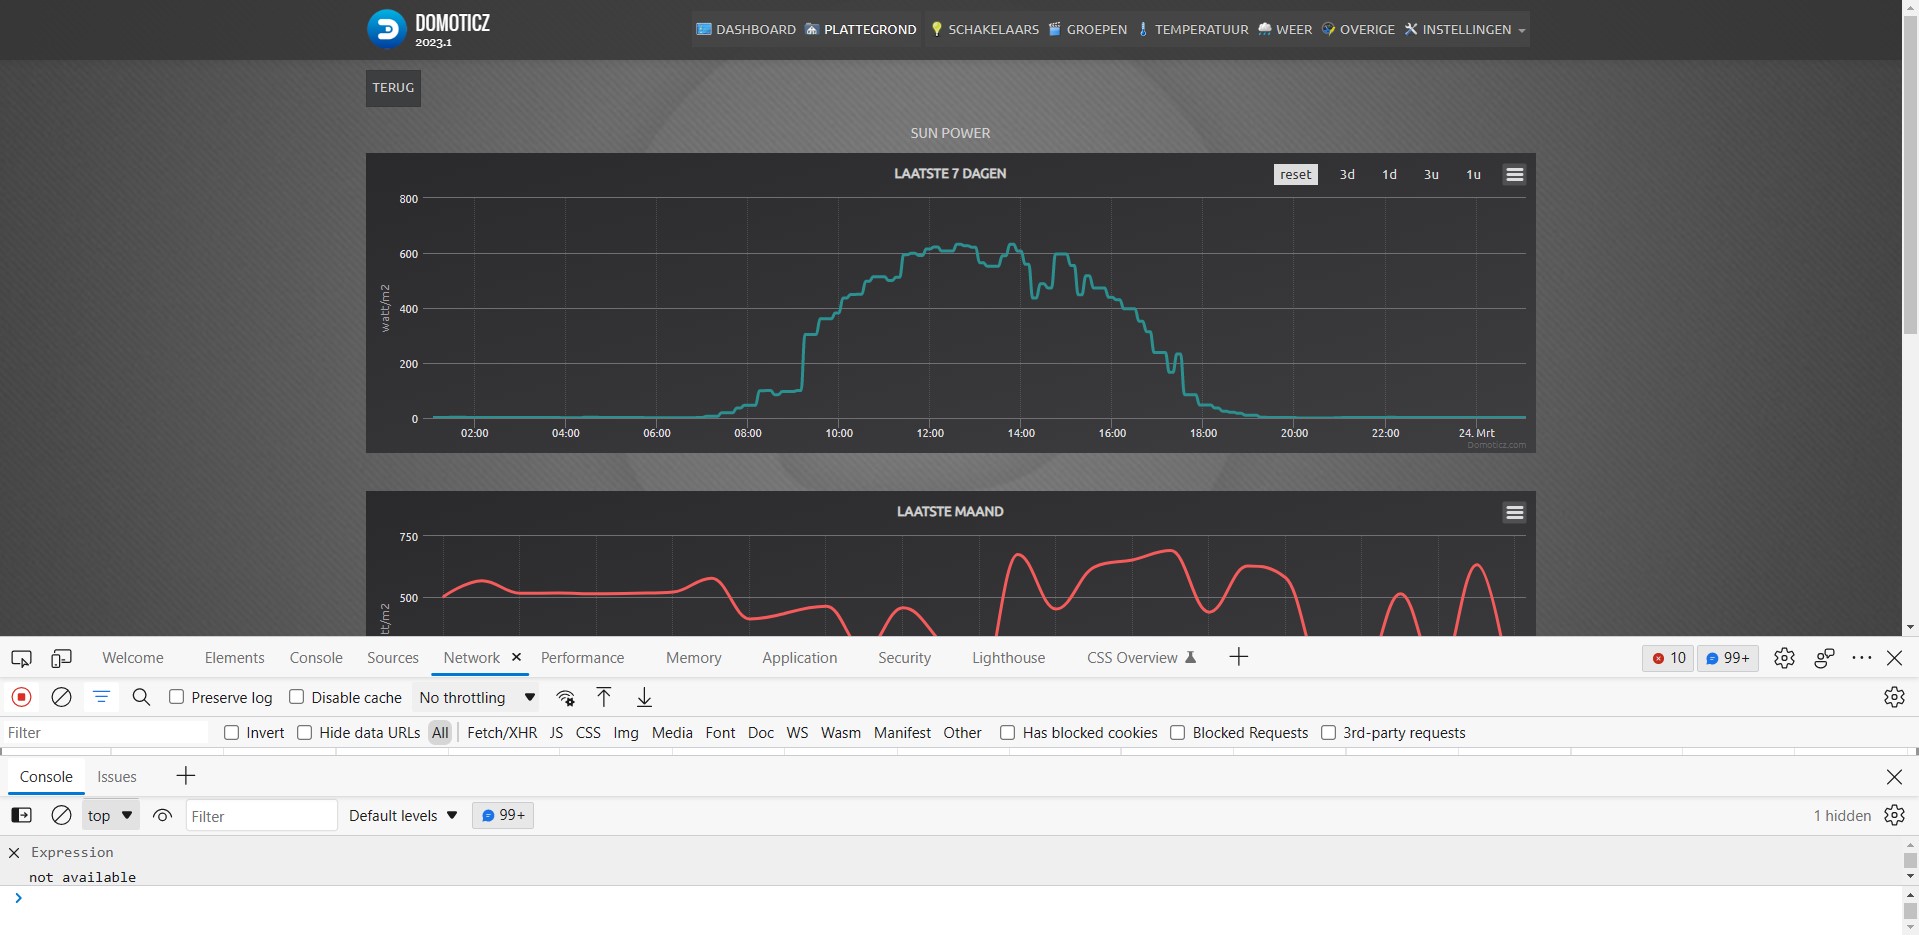
Task: Open Network panel settings gear
Action: [1894, 697]
